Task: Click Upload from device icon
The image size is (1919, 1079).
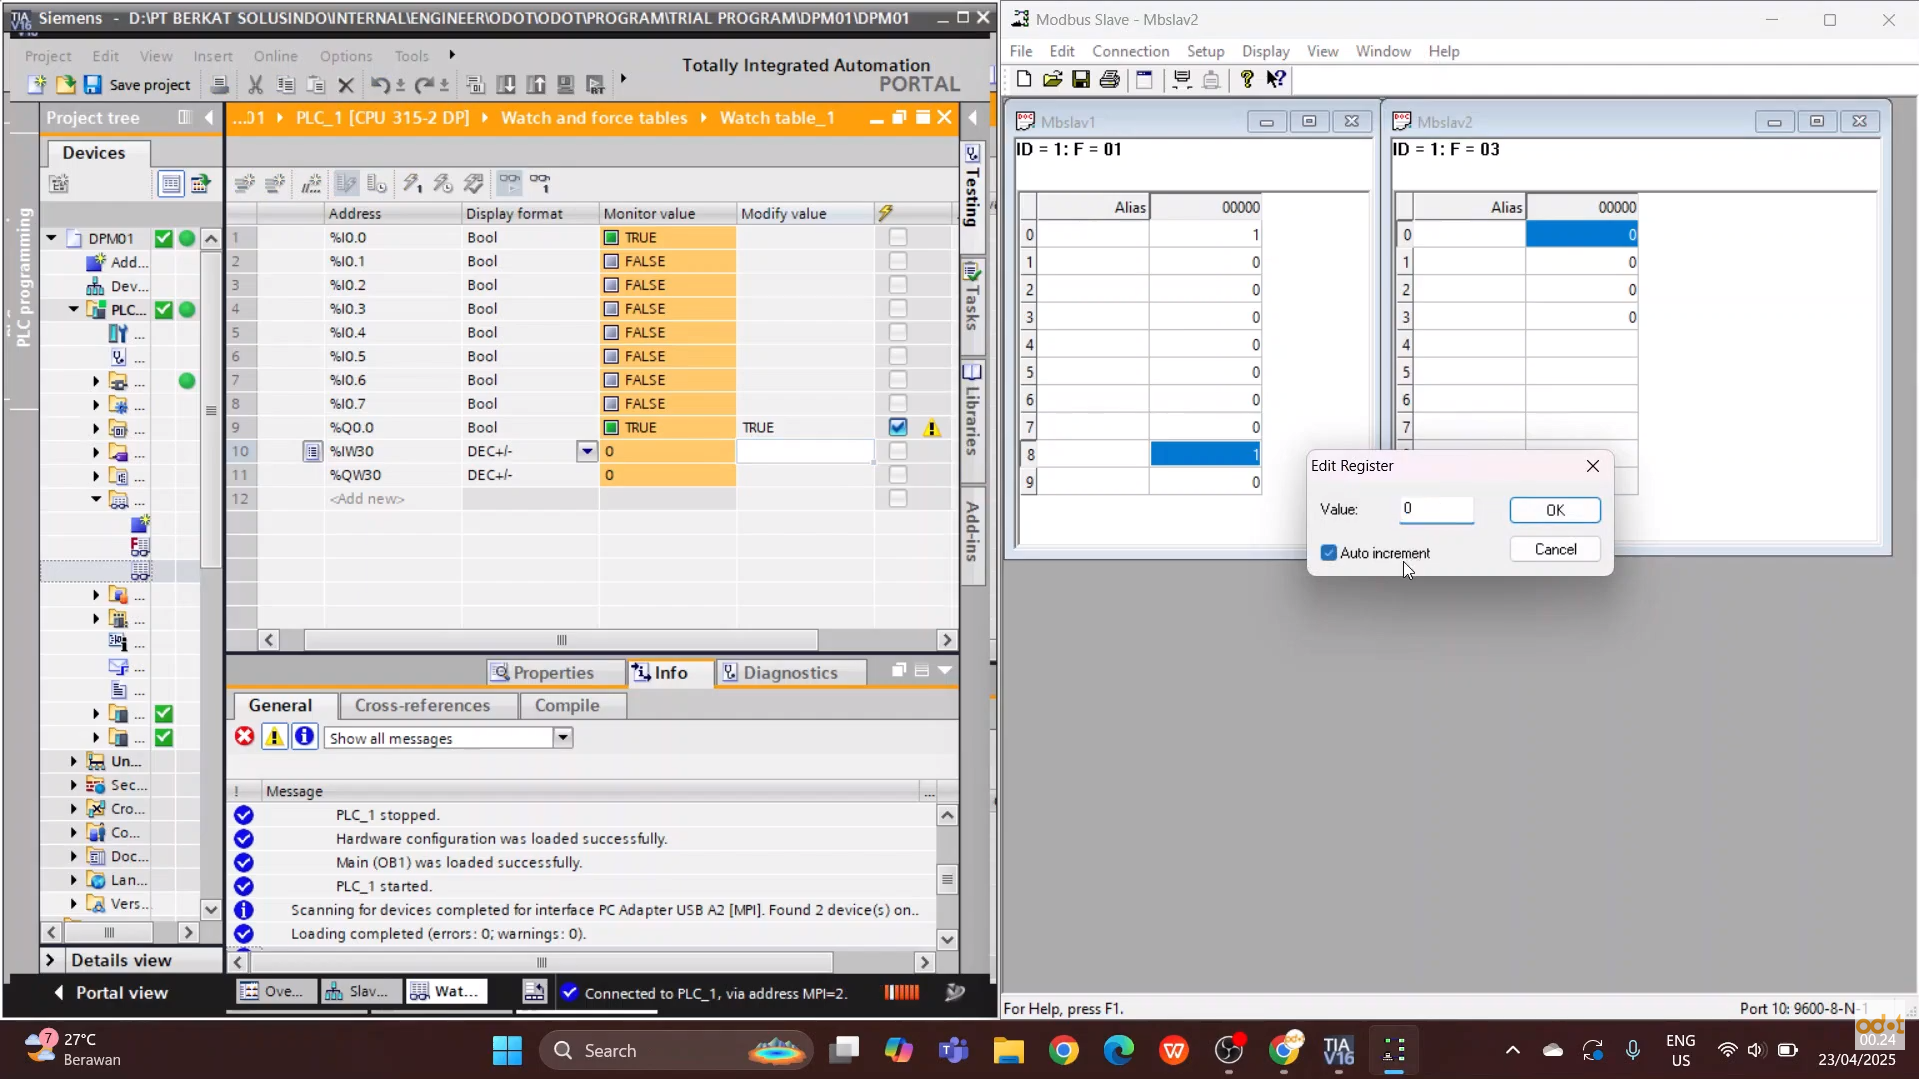Action: tap(536, 85)
